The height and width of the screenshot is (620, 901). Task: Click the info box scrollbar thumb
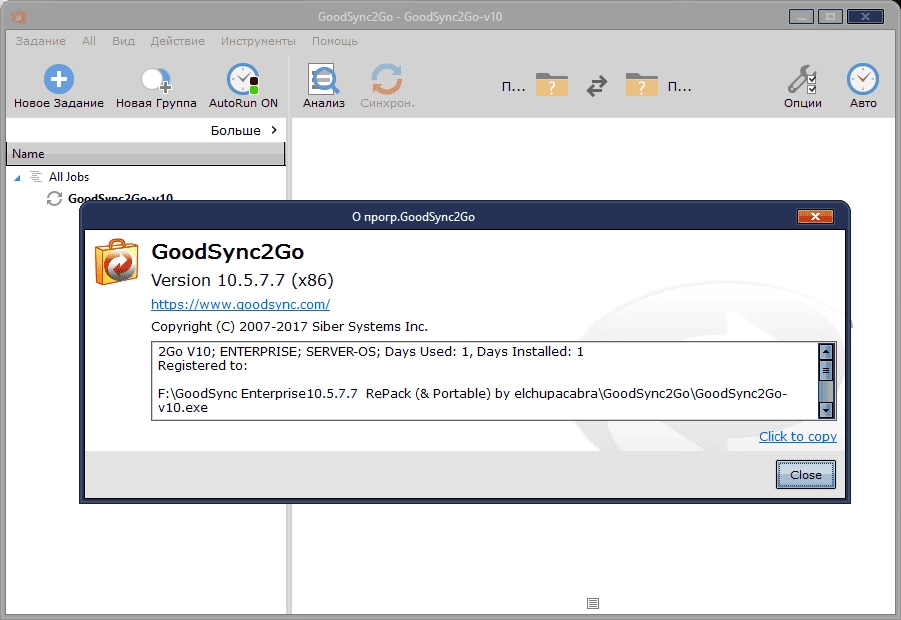pos(826,371)
